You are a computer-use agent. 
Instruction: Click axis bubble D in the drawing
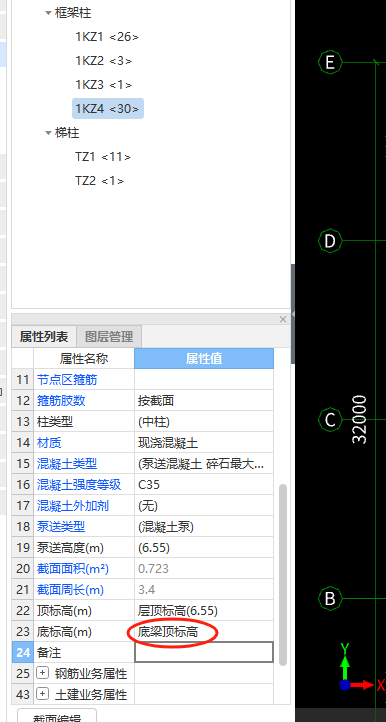330,240
